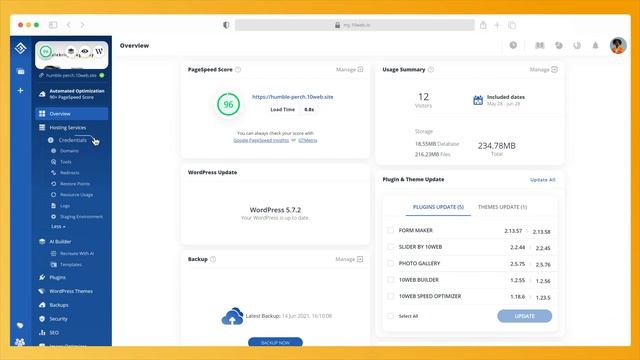Open Templates sidebar item
The width and height of the screenshot is (640, 360).
click(71, 264)
